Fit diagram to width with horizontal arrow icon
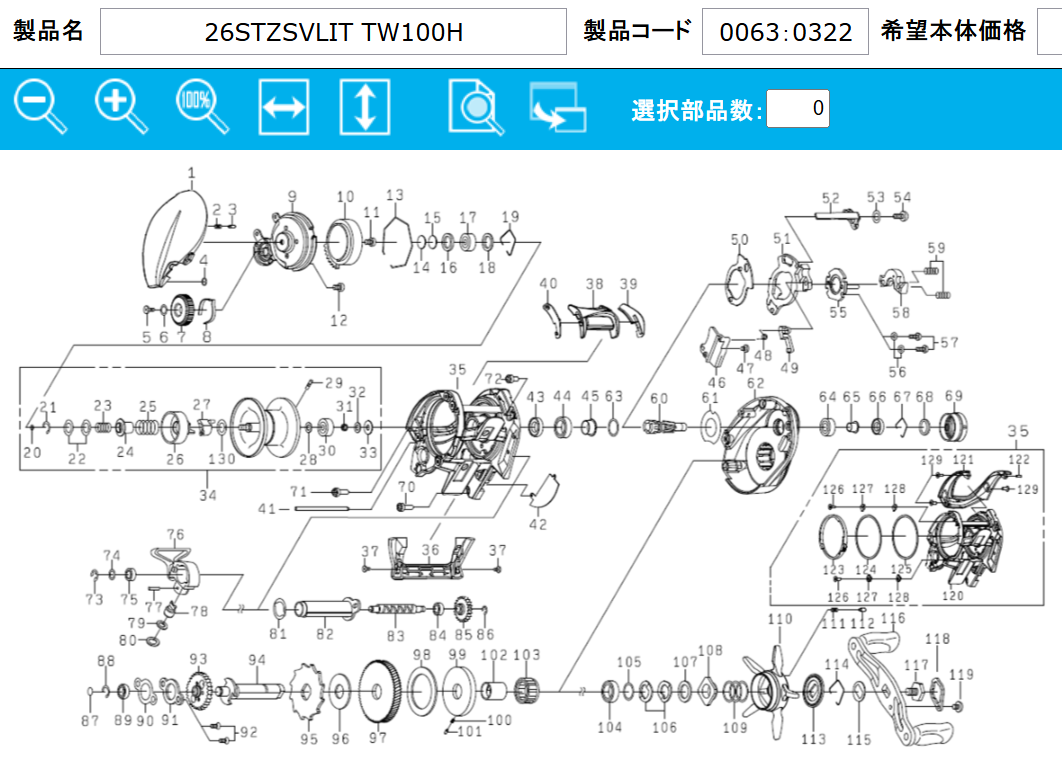This screenshot has height=775, width=1062. pyautogui.click(x=284, y=107)
